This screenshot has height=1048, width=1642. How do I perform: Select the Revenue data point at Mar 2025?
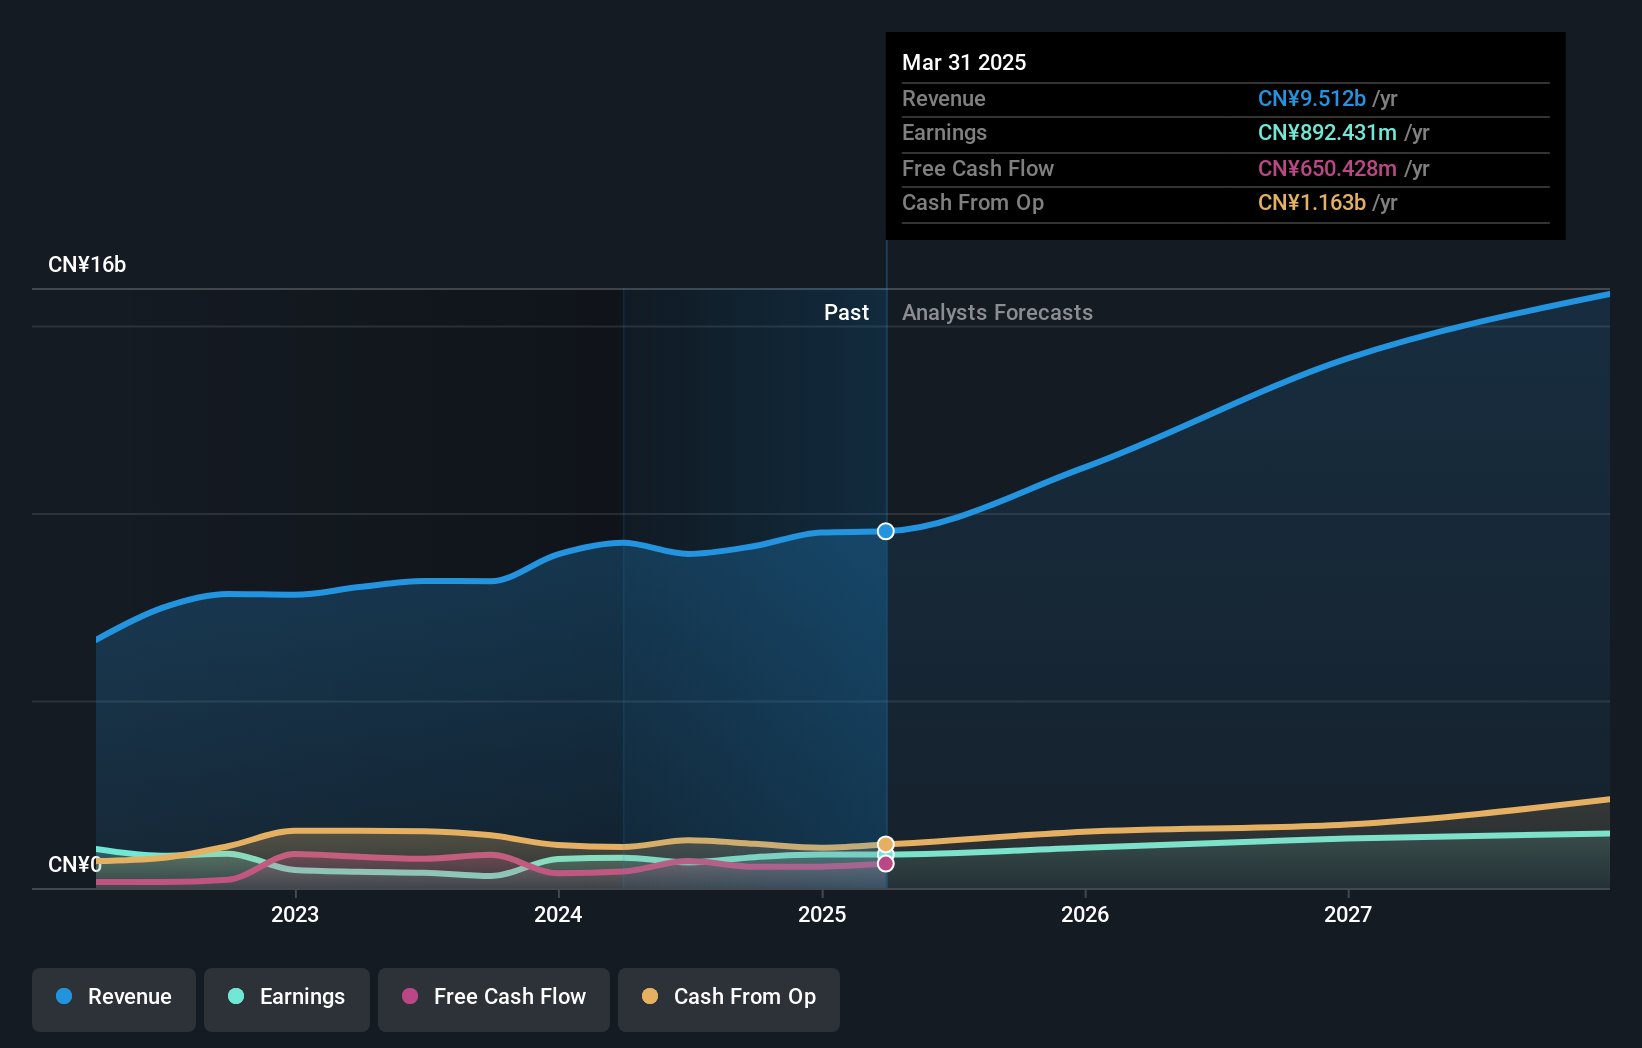click(886, 531)
